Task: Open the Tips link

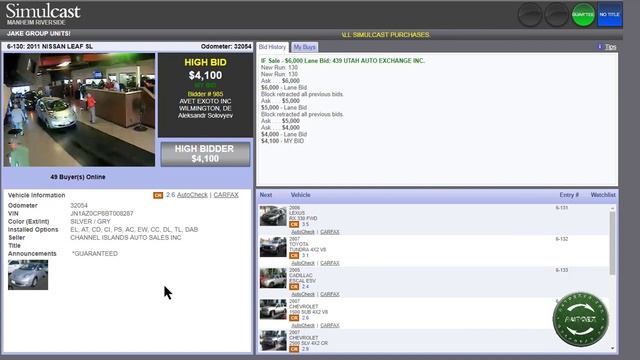Action: [x=611, y=47]
